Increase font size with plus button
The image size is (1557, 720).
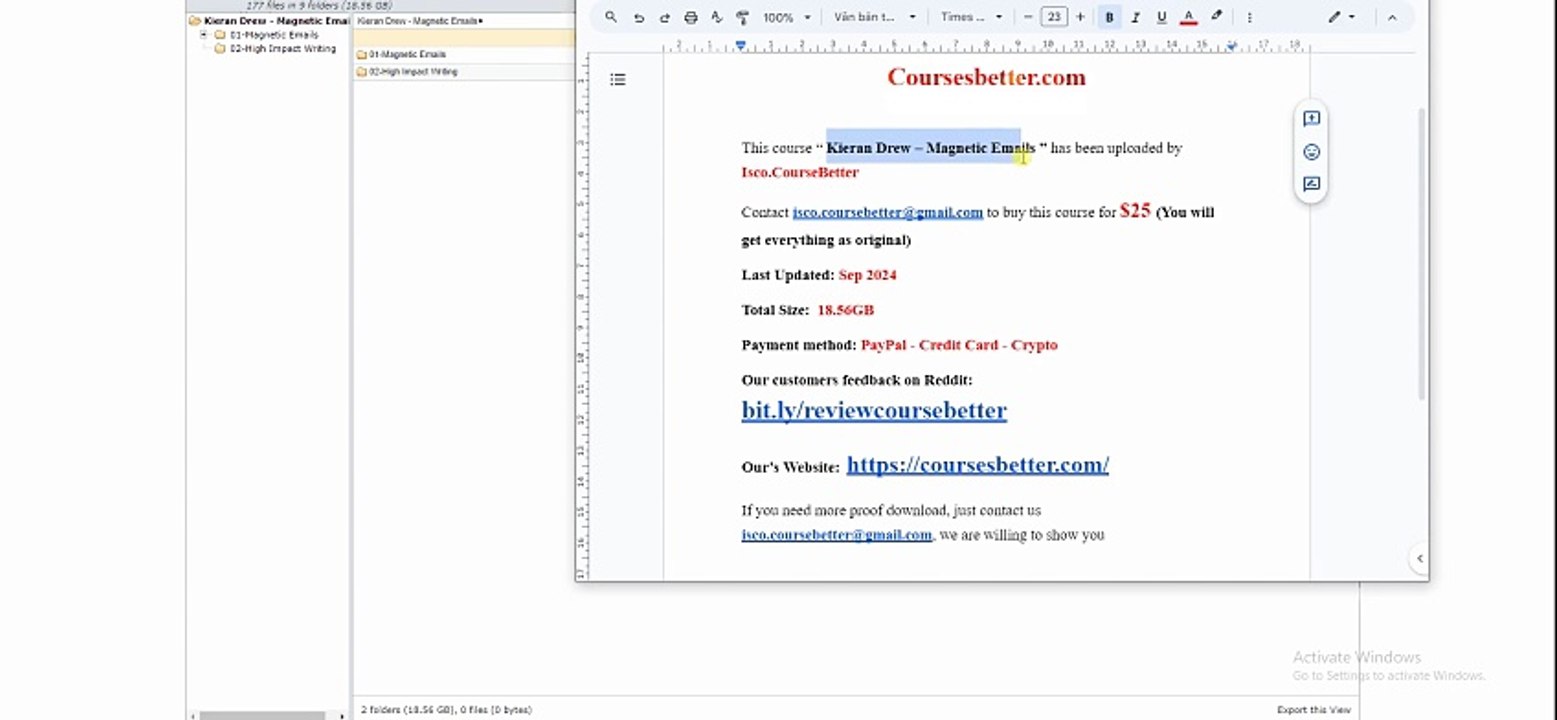1080,17
